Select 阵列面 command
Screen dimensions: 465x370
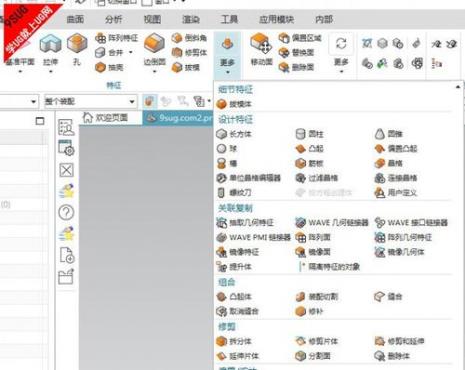313,237
